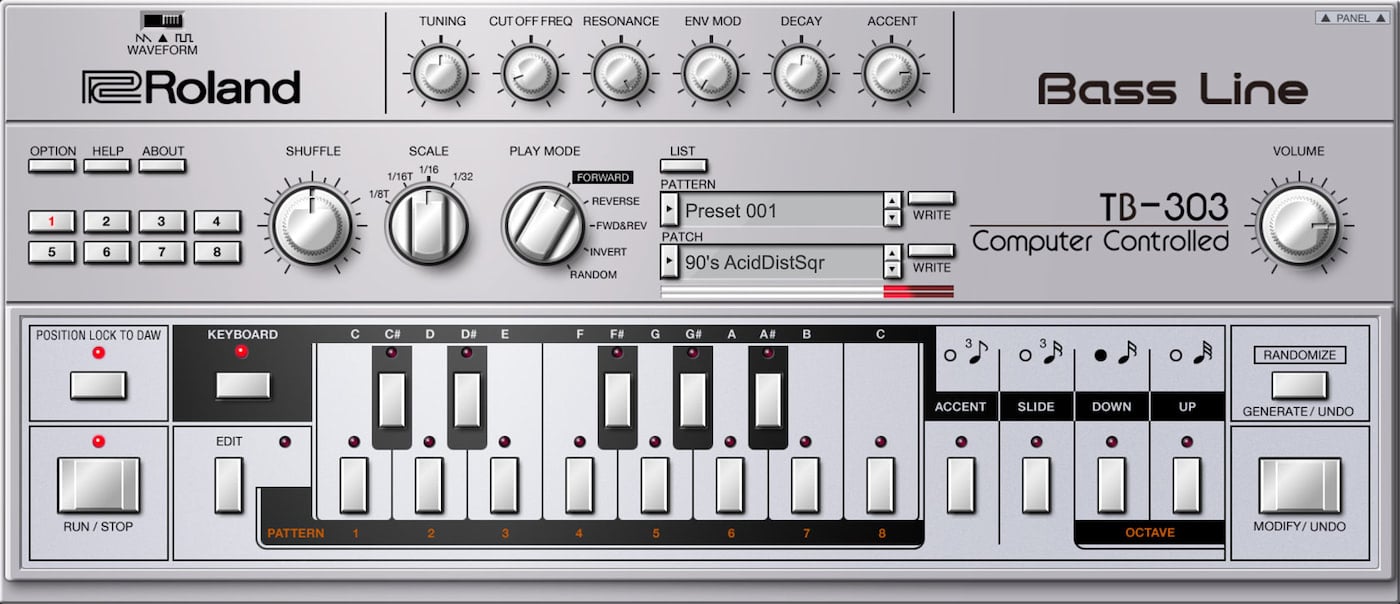Click GENERATE under RANDOMIZE

point(1299,387)
